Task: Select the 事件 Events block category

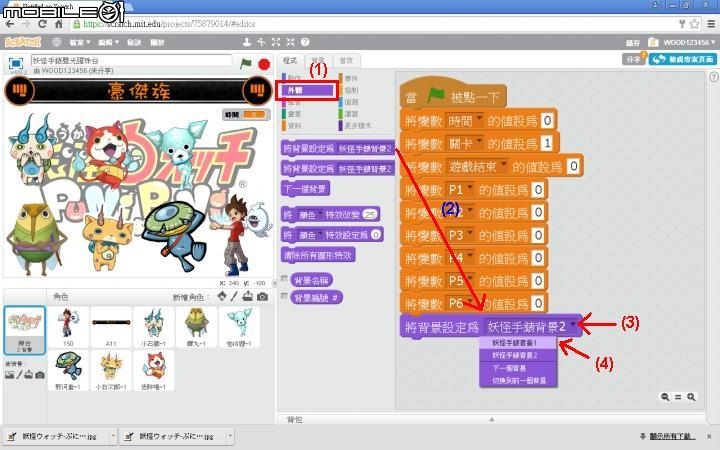Action: (349, 79)
